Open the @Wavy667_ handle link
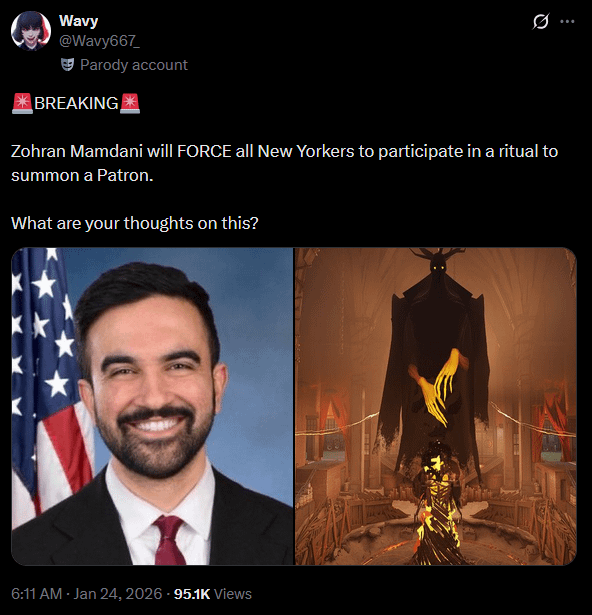Screen dimensions: 592x615 pyautogui.click(x=99, y=40)
